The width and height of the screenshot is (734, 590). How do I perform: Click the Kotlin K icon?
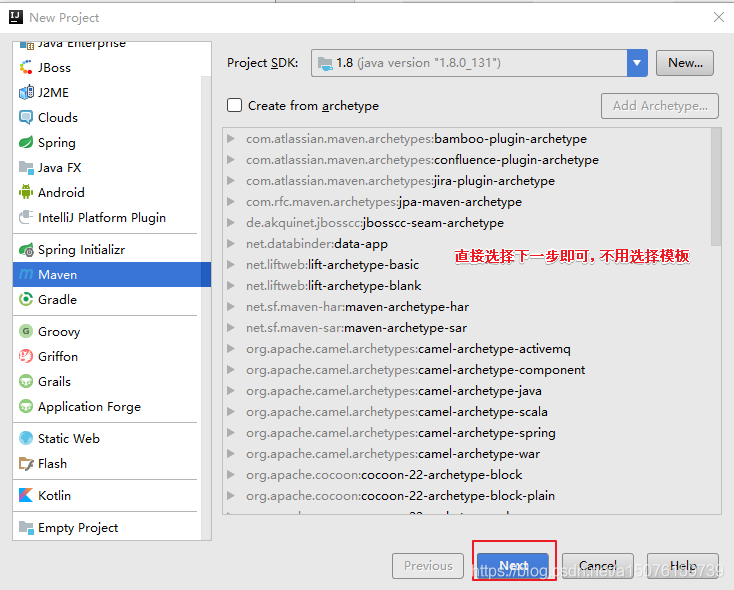26,495
